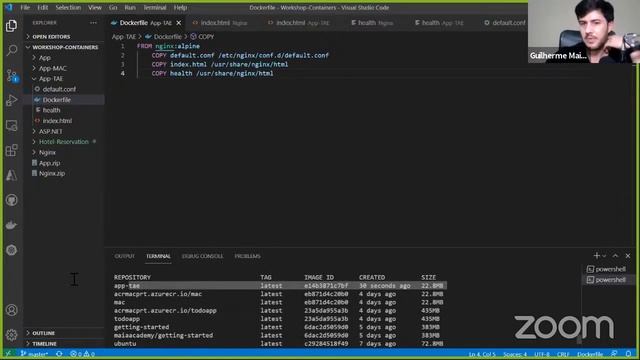The image size is (640, 360).
Task: Open Remote Explorer view in activity bar
Action: tap(11, 125)
